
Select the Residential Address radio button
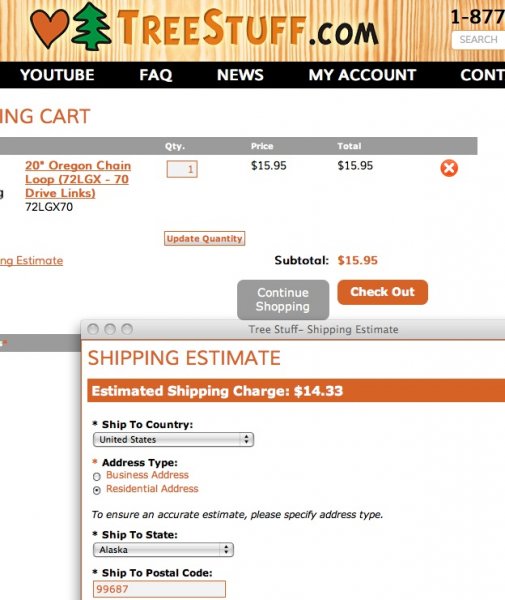[x=97, y=490]
